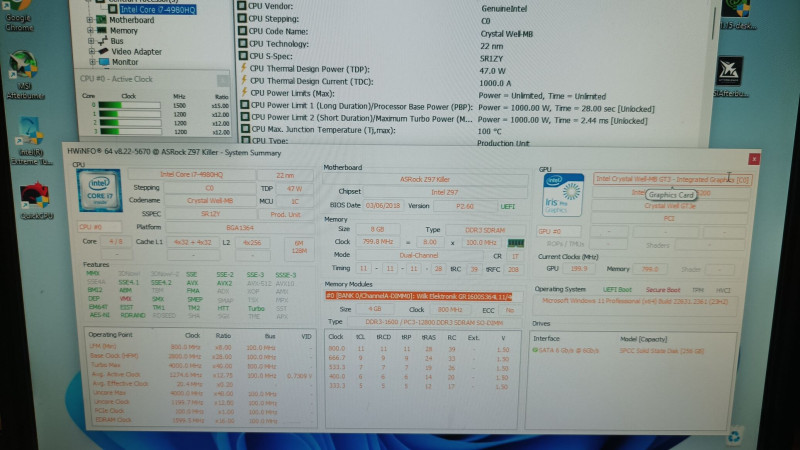Select Memory in the tree
800x450 pixels.
(x=123, y=31)
